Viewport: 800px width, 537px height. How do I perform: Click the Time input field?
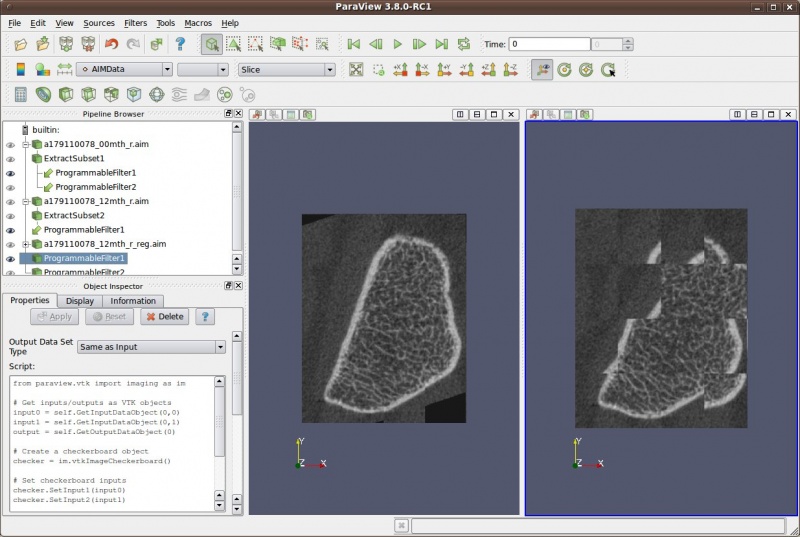pos(549,44)
